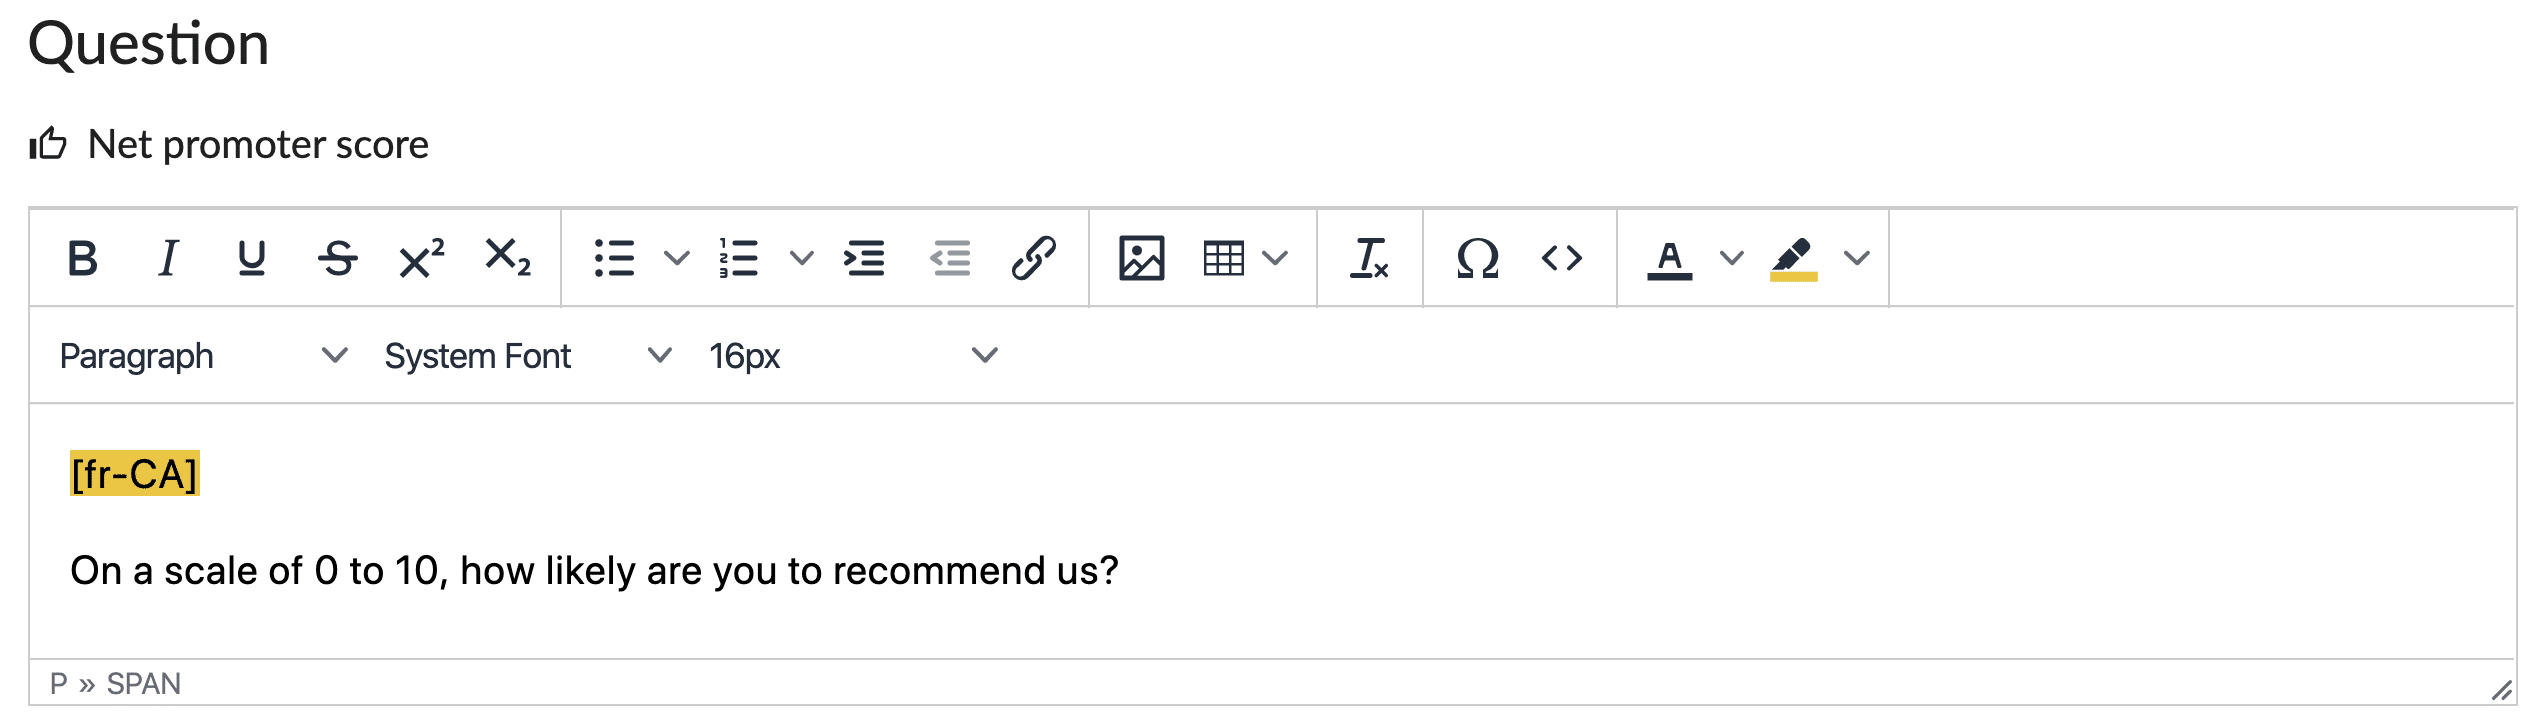Viewport: 2548px width, 720px height.
Task: Open source code view
Action: click(1561, 258)
